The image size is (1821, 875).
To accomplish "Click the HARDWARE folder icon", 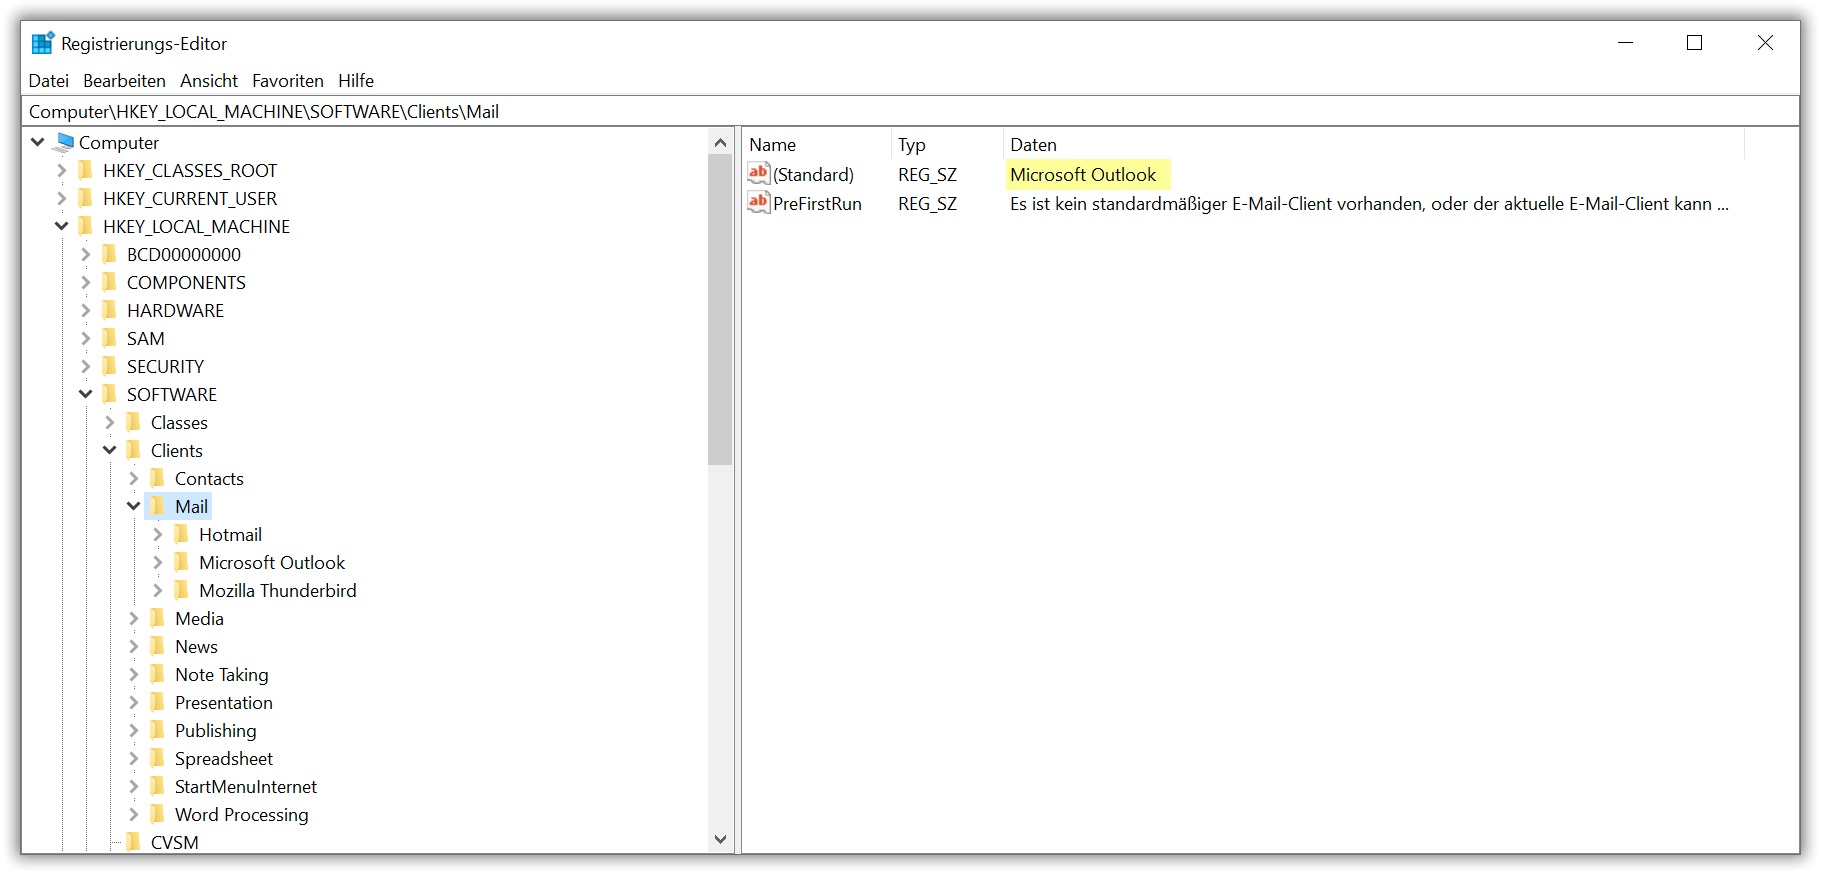I will pyautogui.click(x=109, y=310).
